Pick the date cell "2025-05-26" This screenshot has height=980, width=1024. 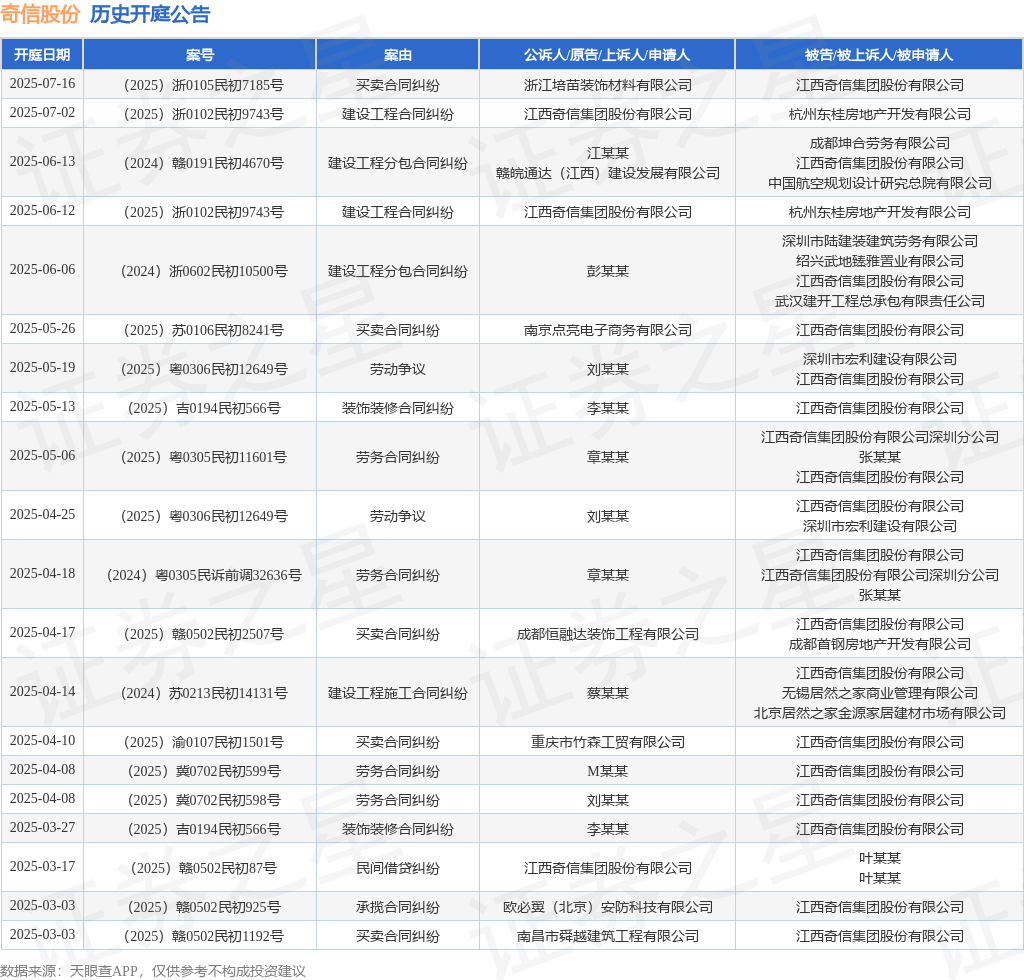point(42,328)
